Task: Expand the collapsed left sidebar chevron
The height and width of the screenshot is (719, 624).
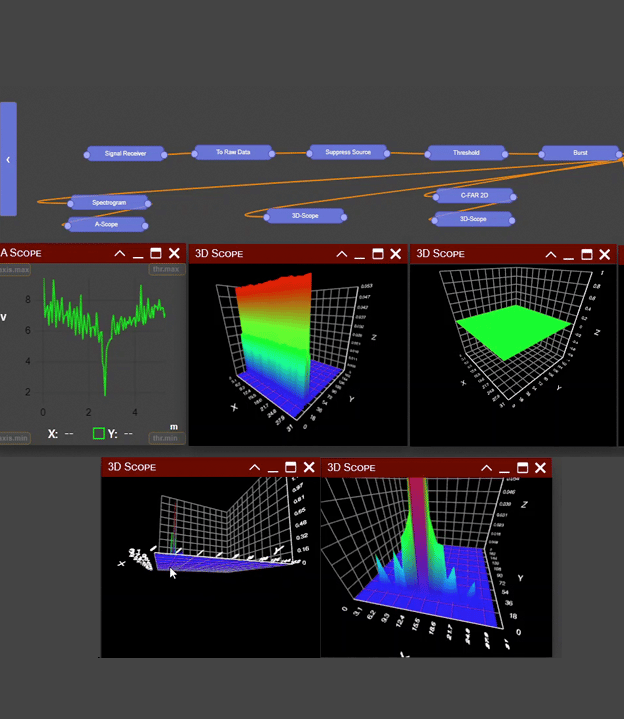Action: 8,159
